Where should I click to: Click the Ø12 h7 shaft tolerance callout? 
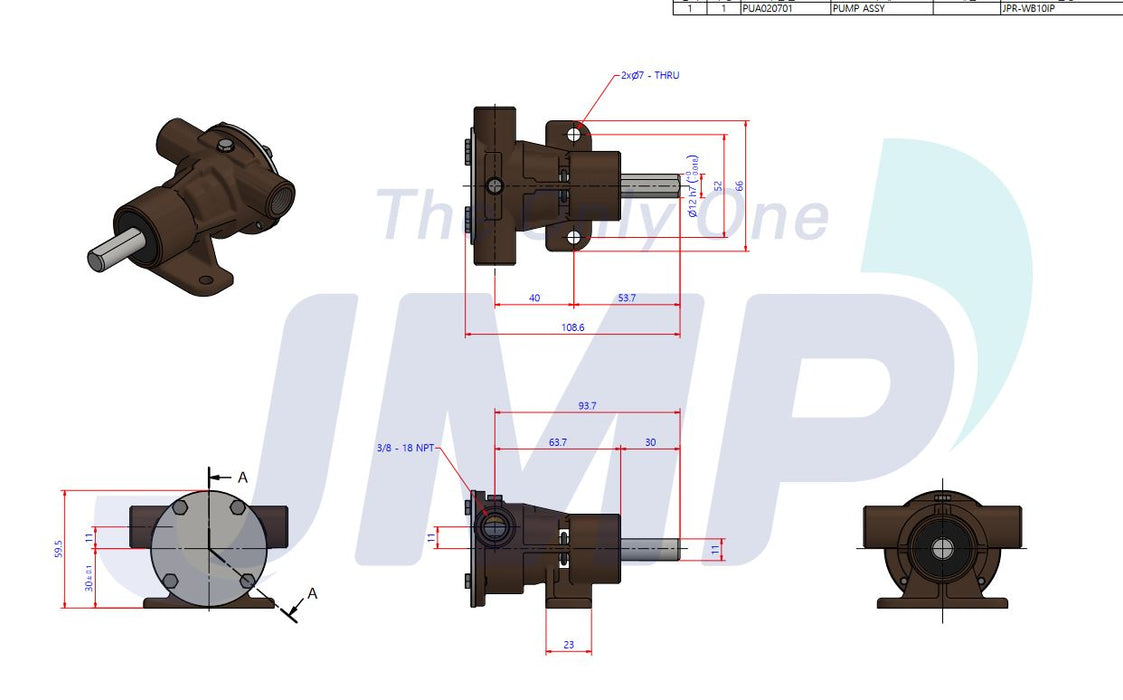(x=693, y=186)
